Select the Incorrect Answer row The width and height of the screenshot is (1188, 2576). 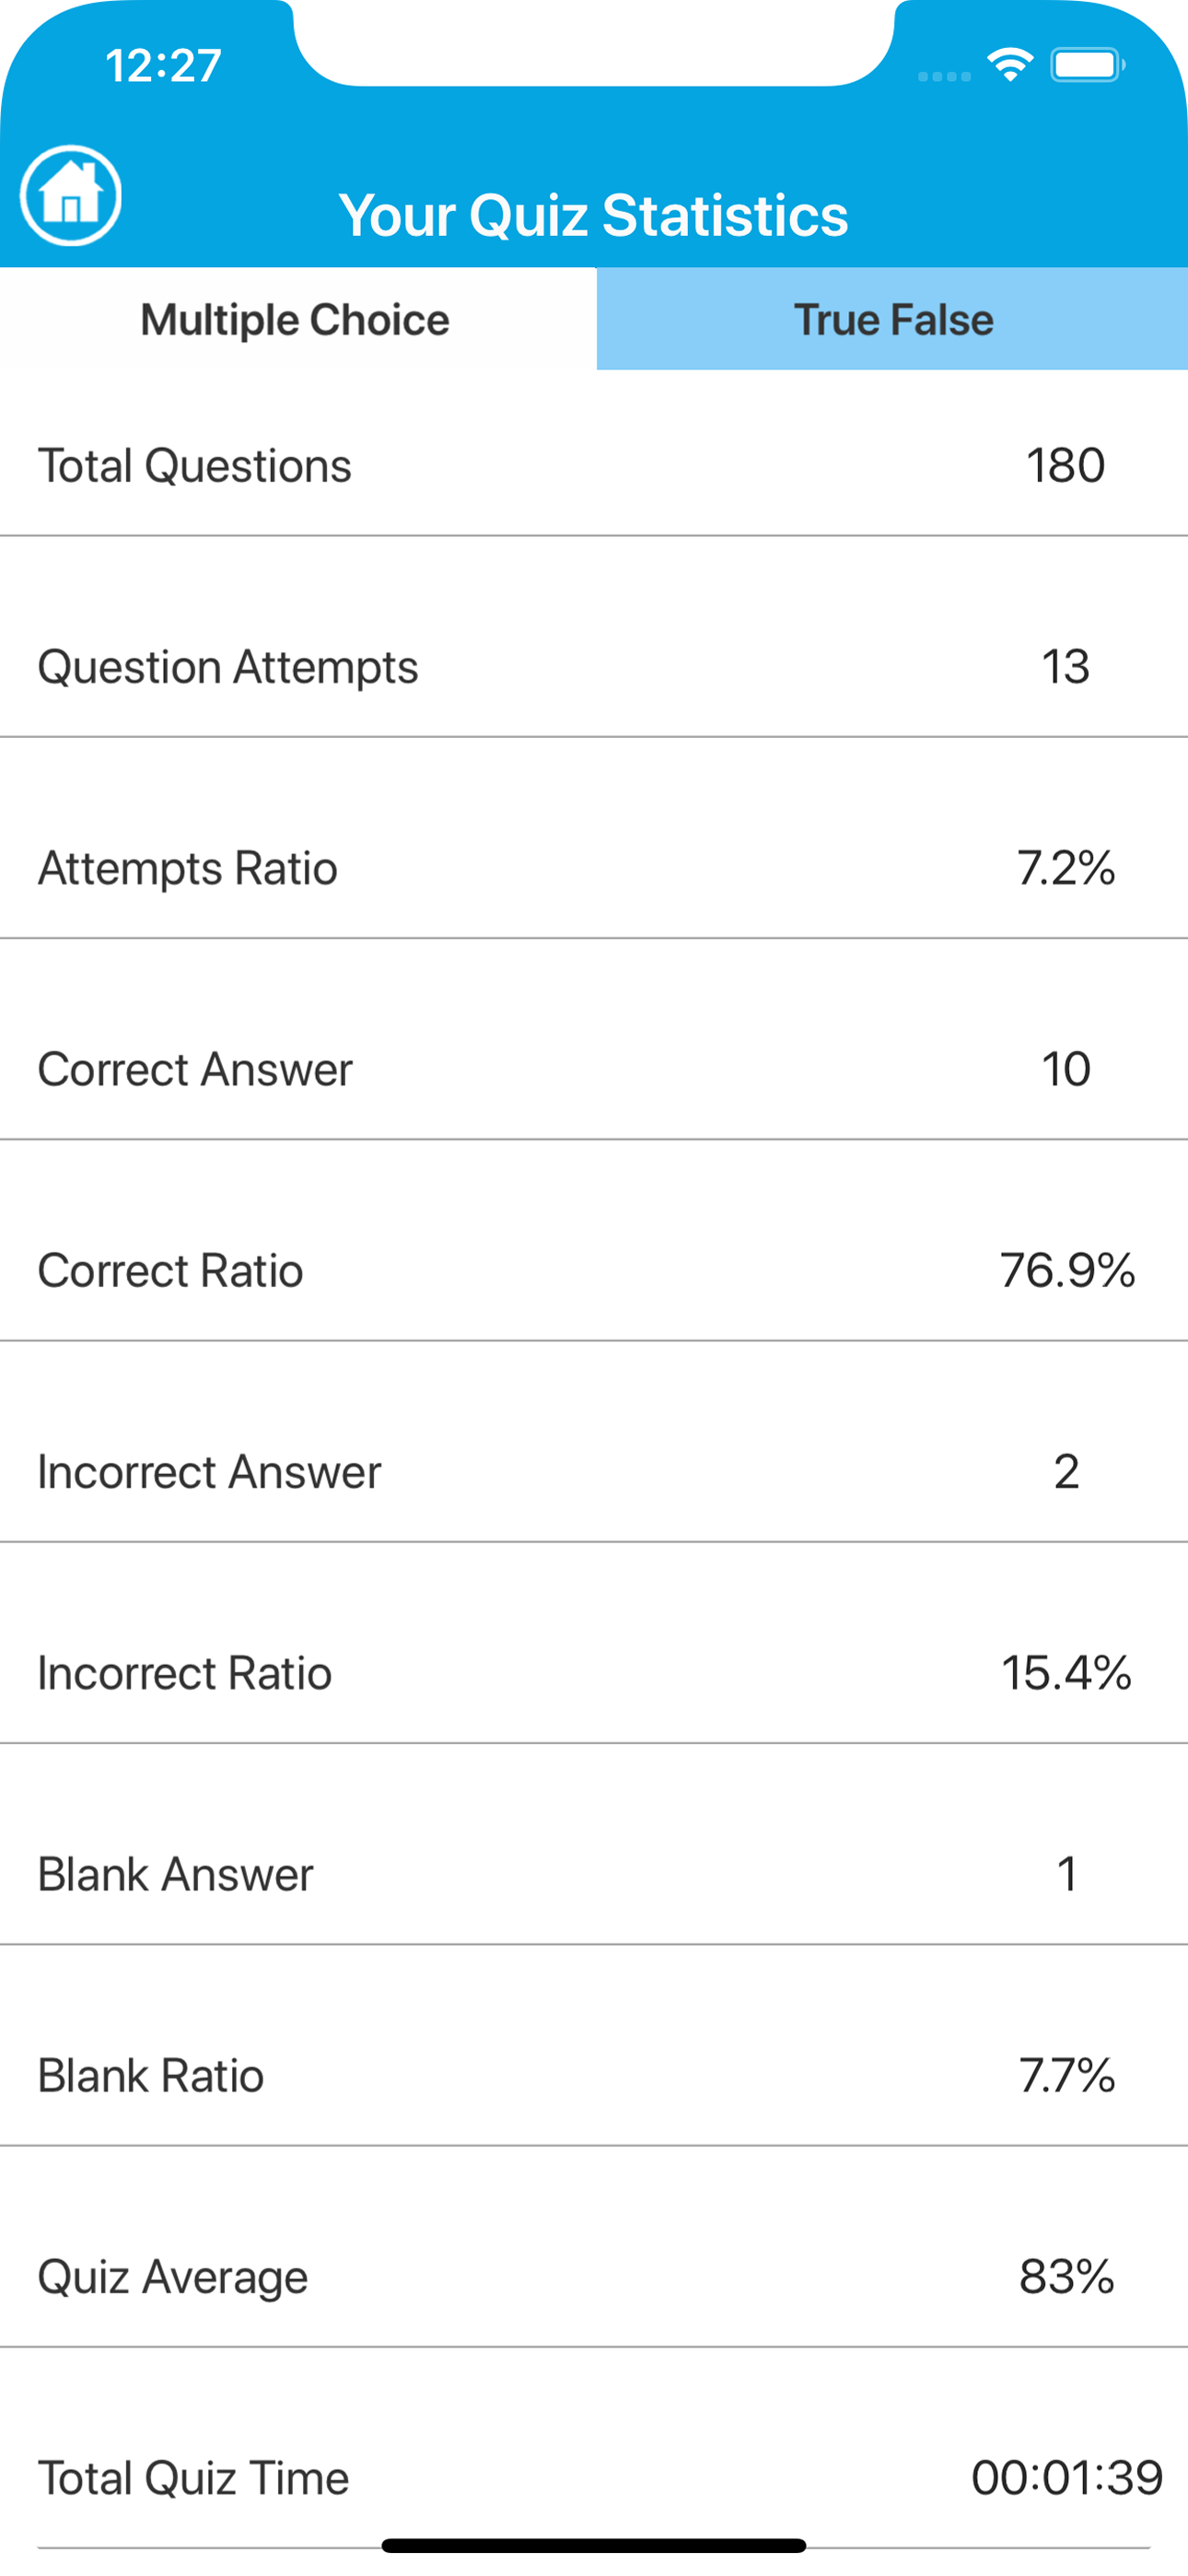[x=594, y=1471]
